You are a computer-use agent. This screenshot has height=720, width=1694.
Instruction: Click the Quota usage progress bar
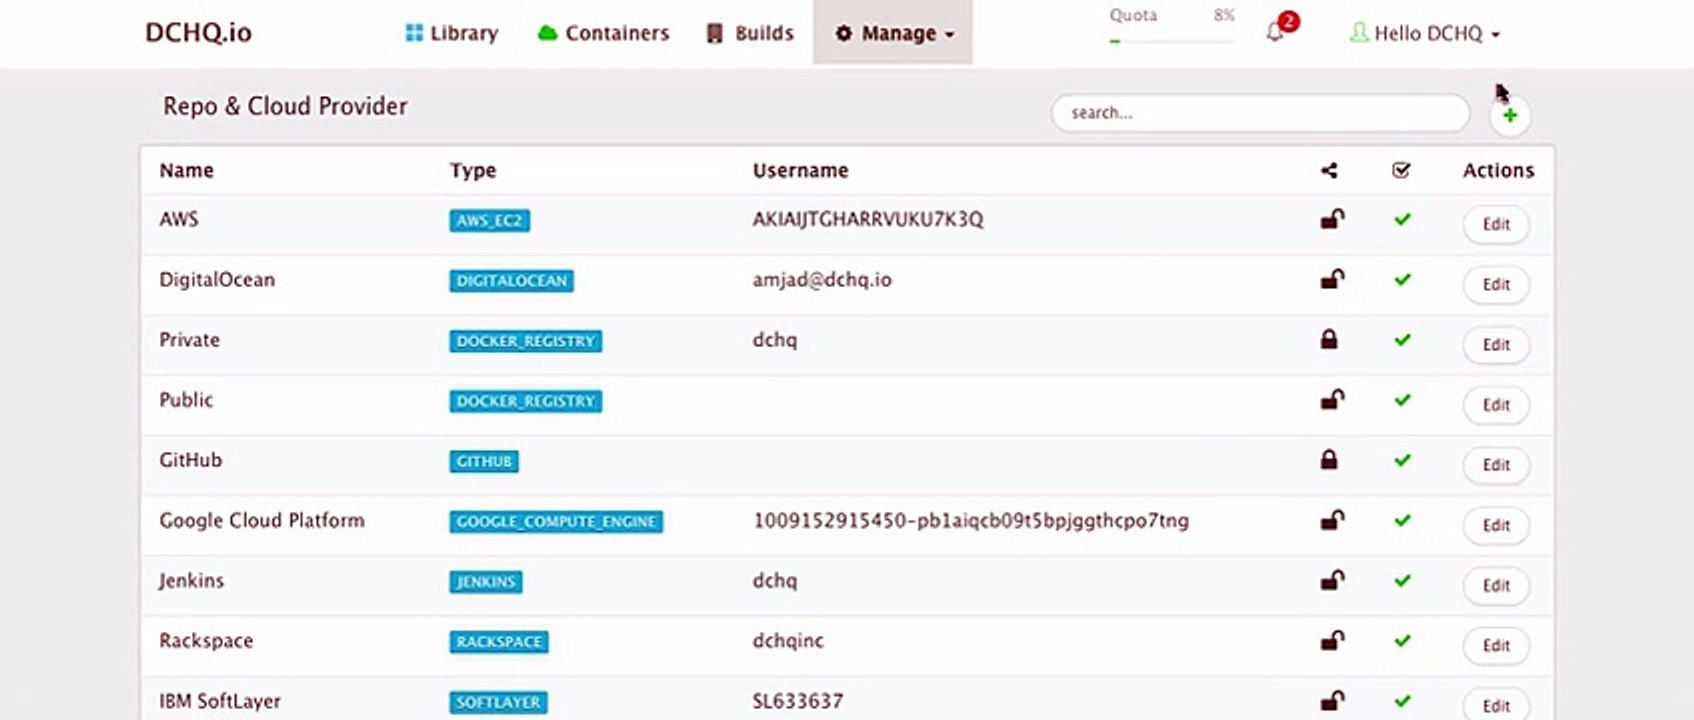[1172, 41]
